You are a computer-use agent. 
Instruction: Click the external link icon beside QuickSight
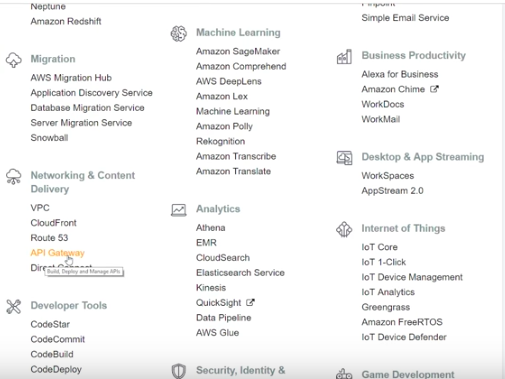pyautogui.click(x=250, y=302)
